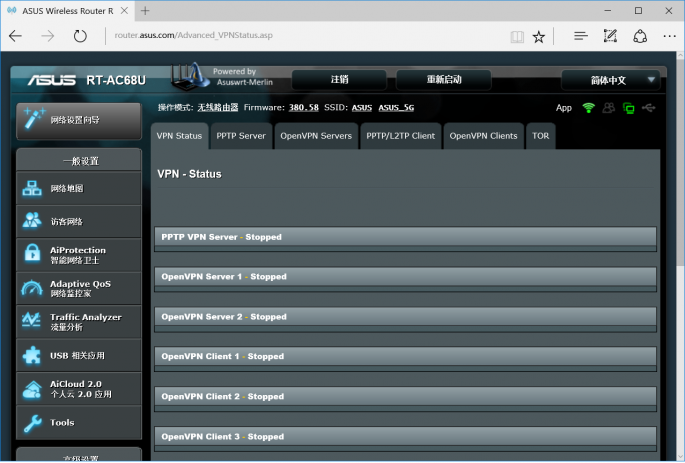The width and height of the screenshot is (685, 463).
Task: Click the browser address bar
Action: tap(306, 36)
